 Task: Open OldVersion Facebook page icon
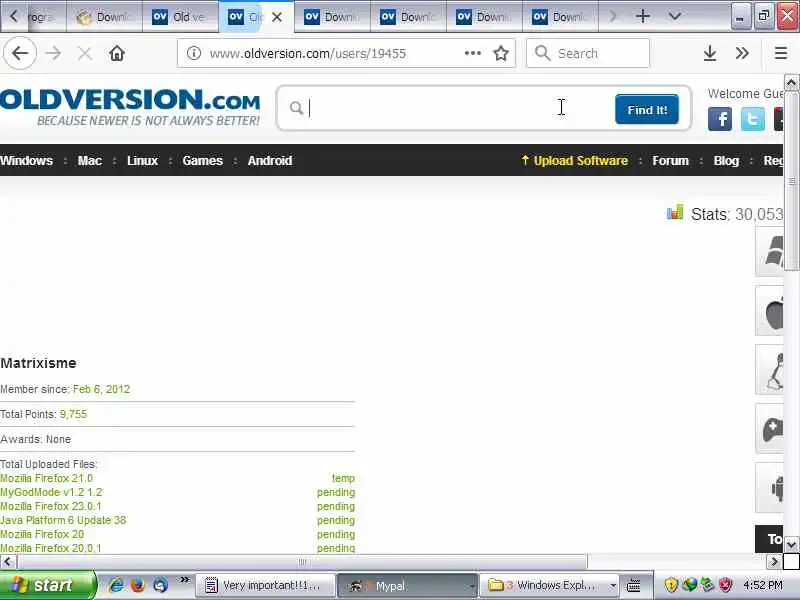pyautogui.click(x=719, y=119)
